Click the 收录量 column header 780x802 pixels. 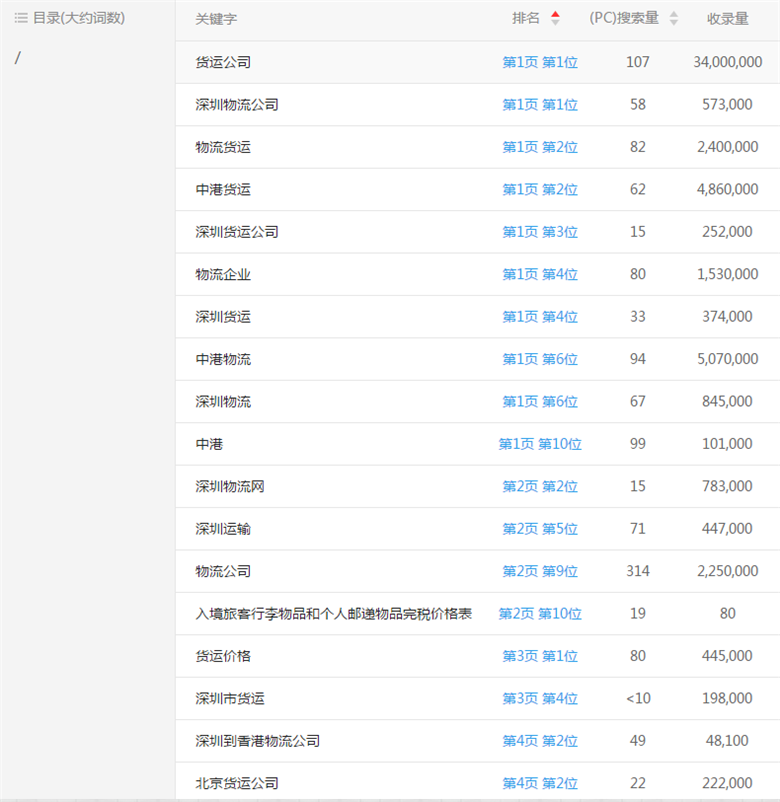point(727,19)
